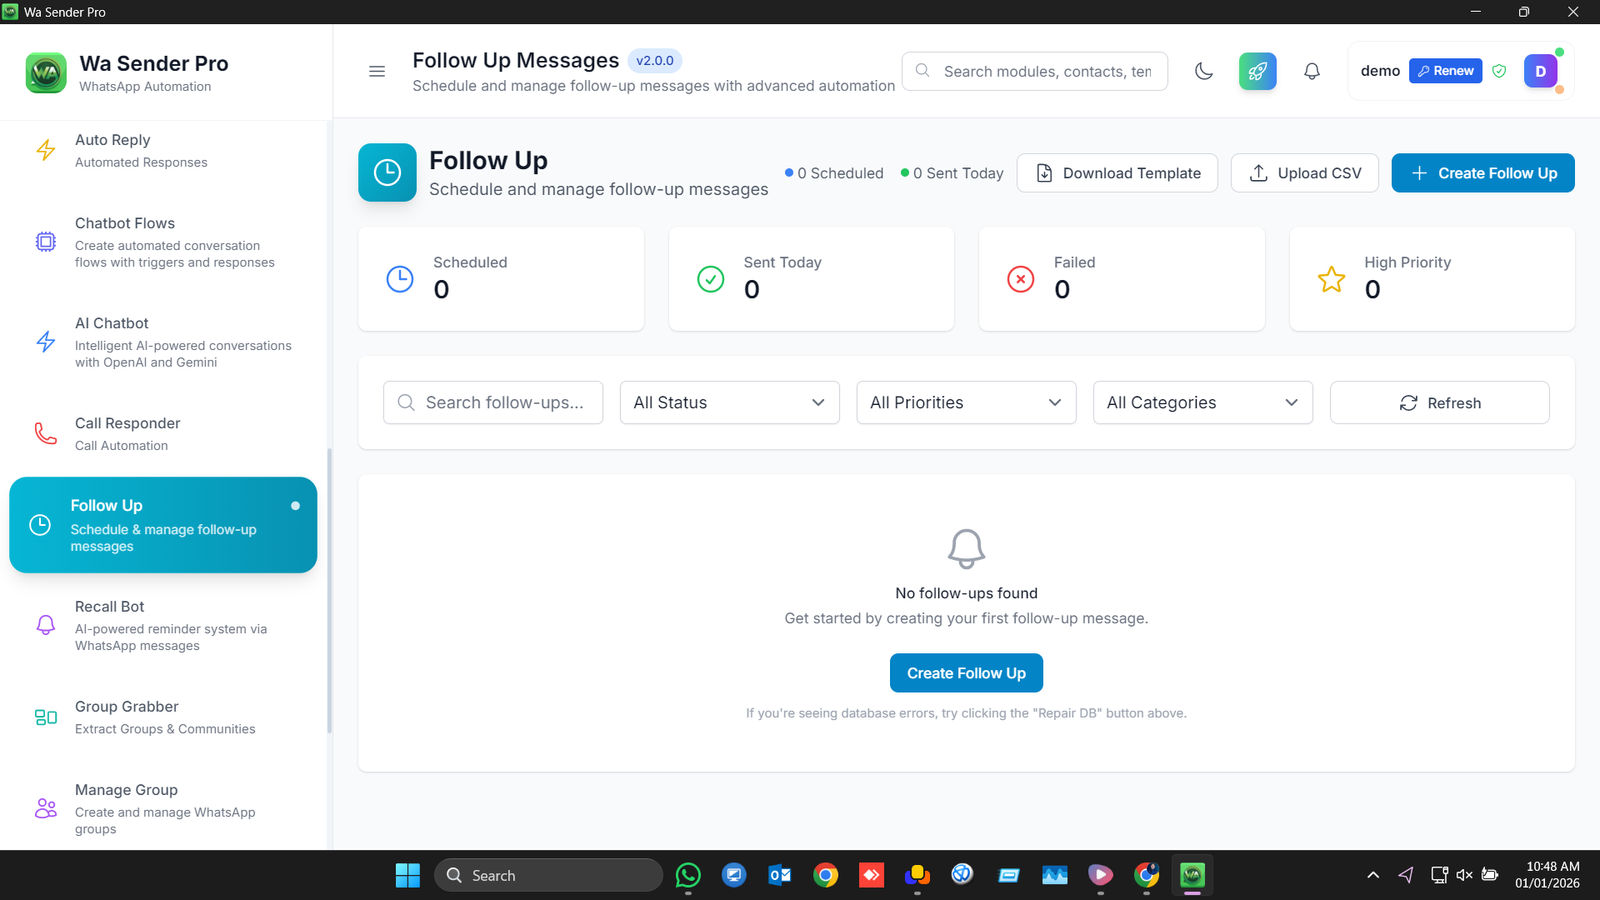The width and height of the screenshot is (1600, 900).
Task: Select the Recall Bot bell icon
Action: 45,625
